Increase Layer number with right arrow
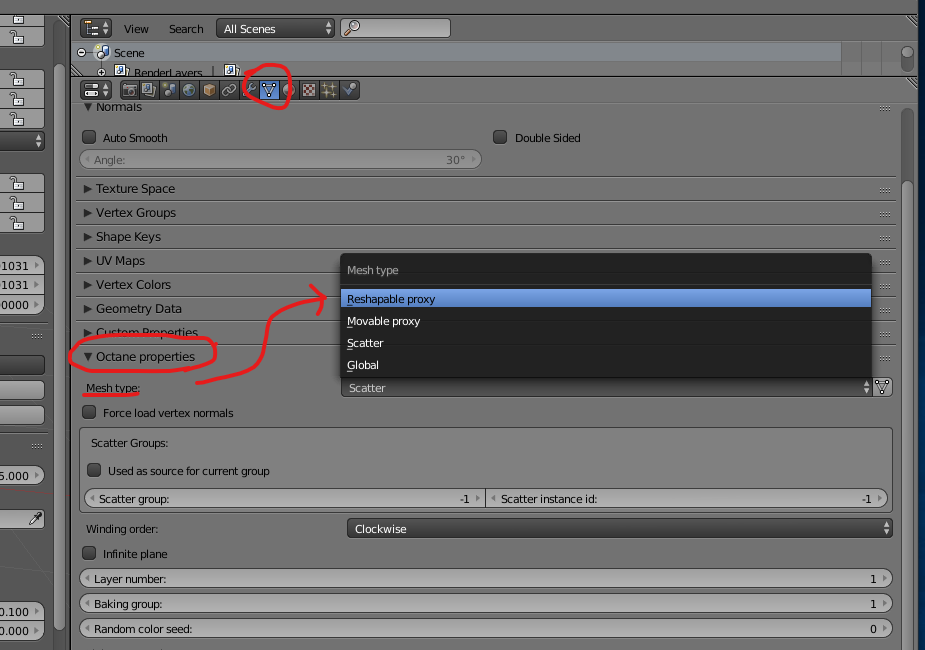The height and width of the screenshot is (650, 925). tap(884, 579)
